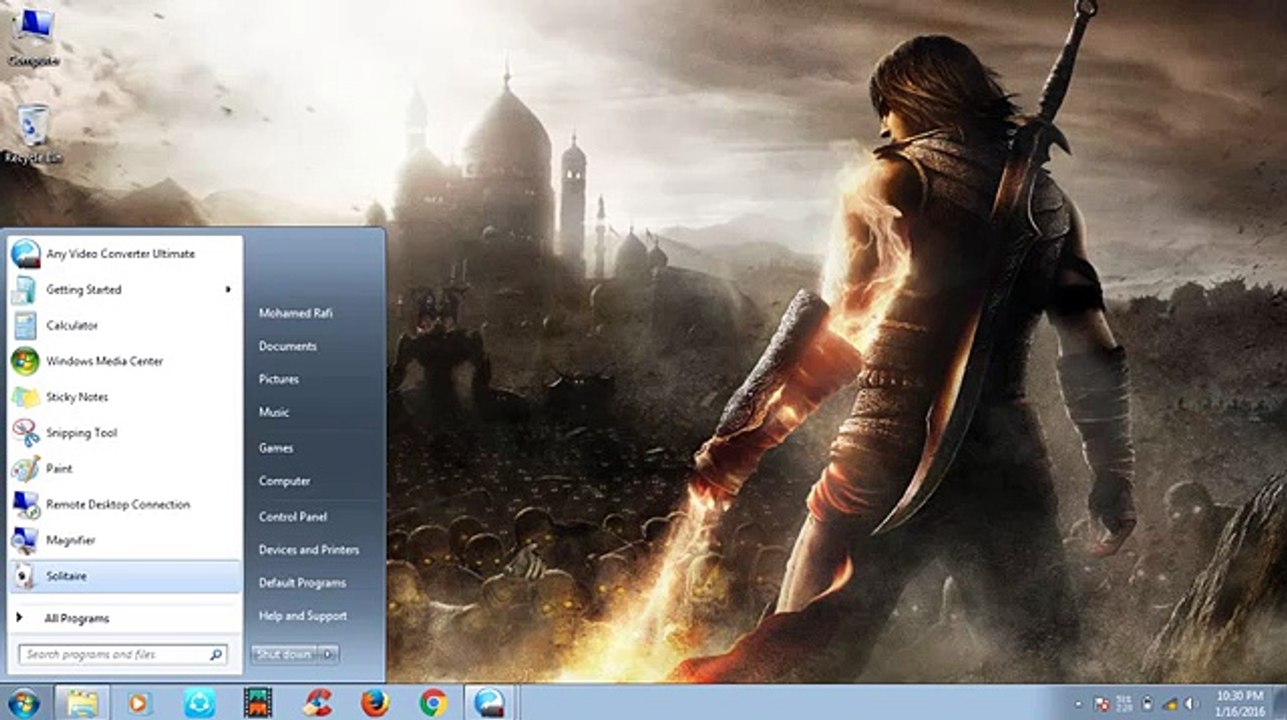Open the volume speaker icon
The width and height of the screenshot is (1287, 720).
[1191, 704]
